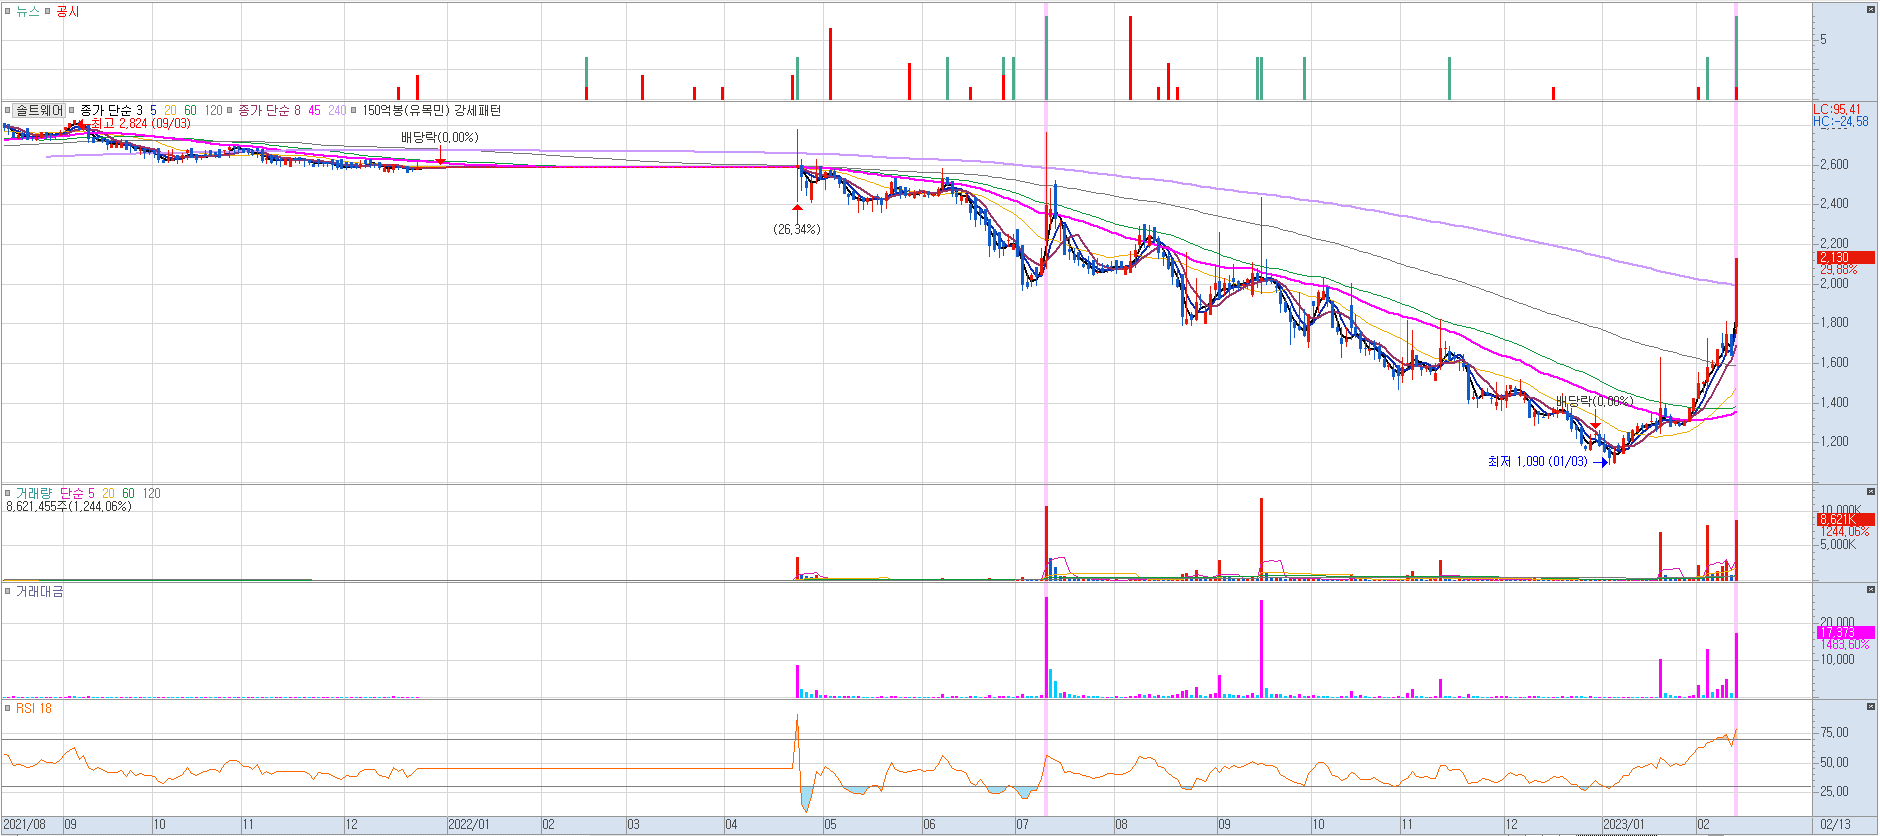
Task: Close the 거래대금 panel with its X icon
Action: tap(1871, 590)
